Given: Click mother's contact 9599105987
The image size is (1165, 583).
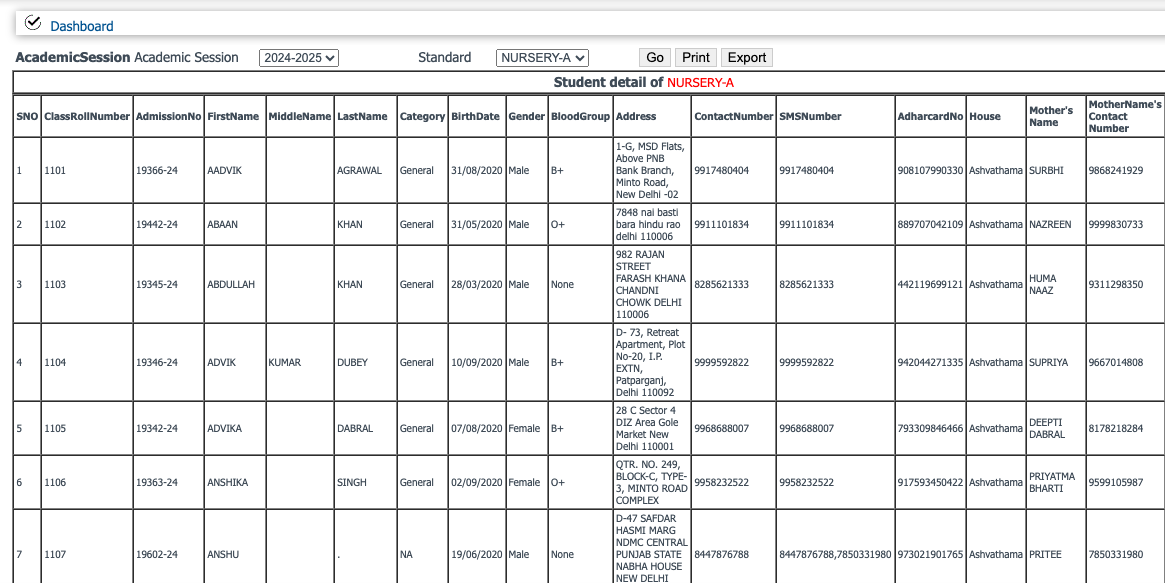Looking at the screenshot, I should pyautogui.click(x=1115, y=483).
